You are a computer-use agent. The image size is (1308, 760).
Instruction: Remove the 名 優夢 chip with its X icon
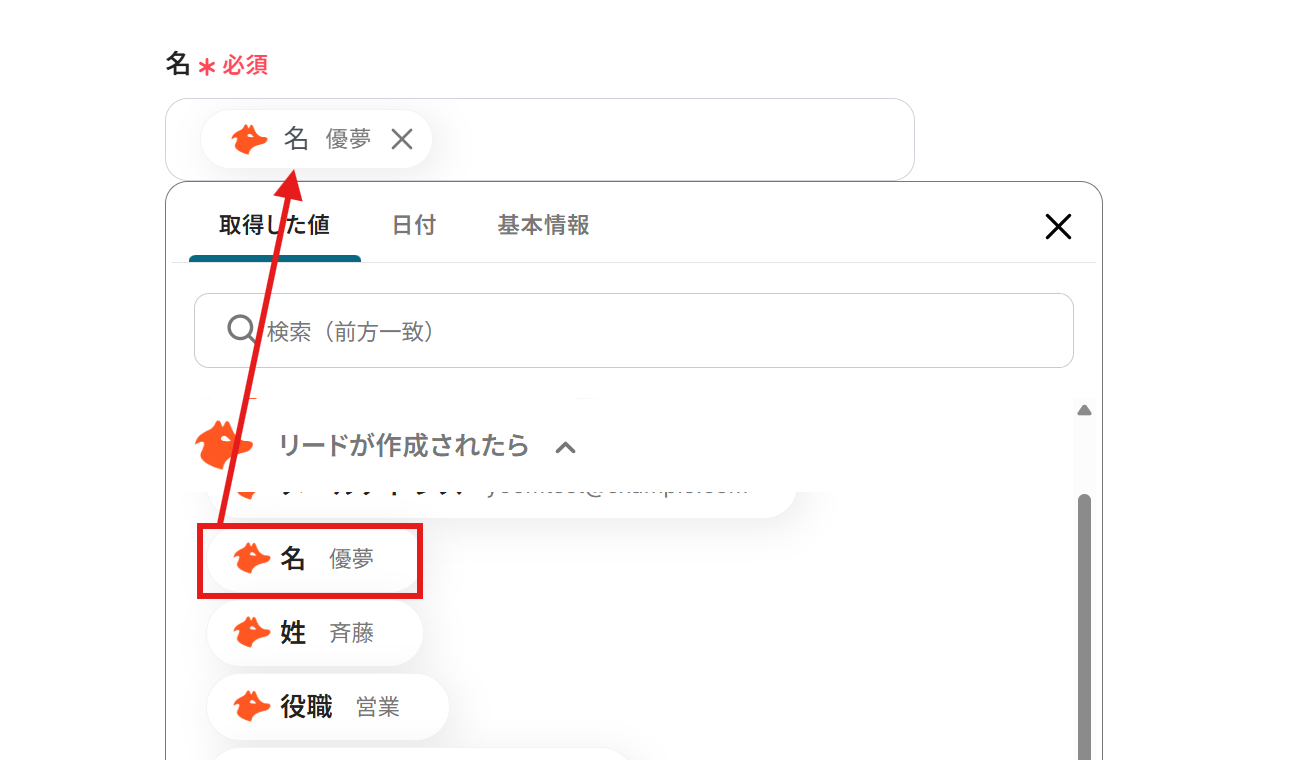click(x=402, y=139)
